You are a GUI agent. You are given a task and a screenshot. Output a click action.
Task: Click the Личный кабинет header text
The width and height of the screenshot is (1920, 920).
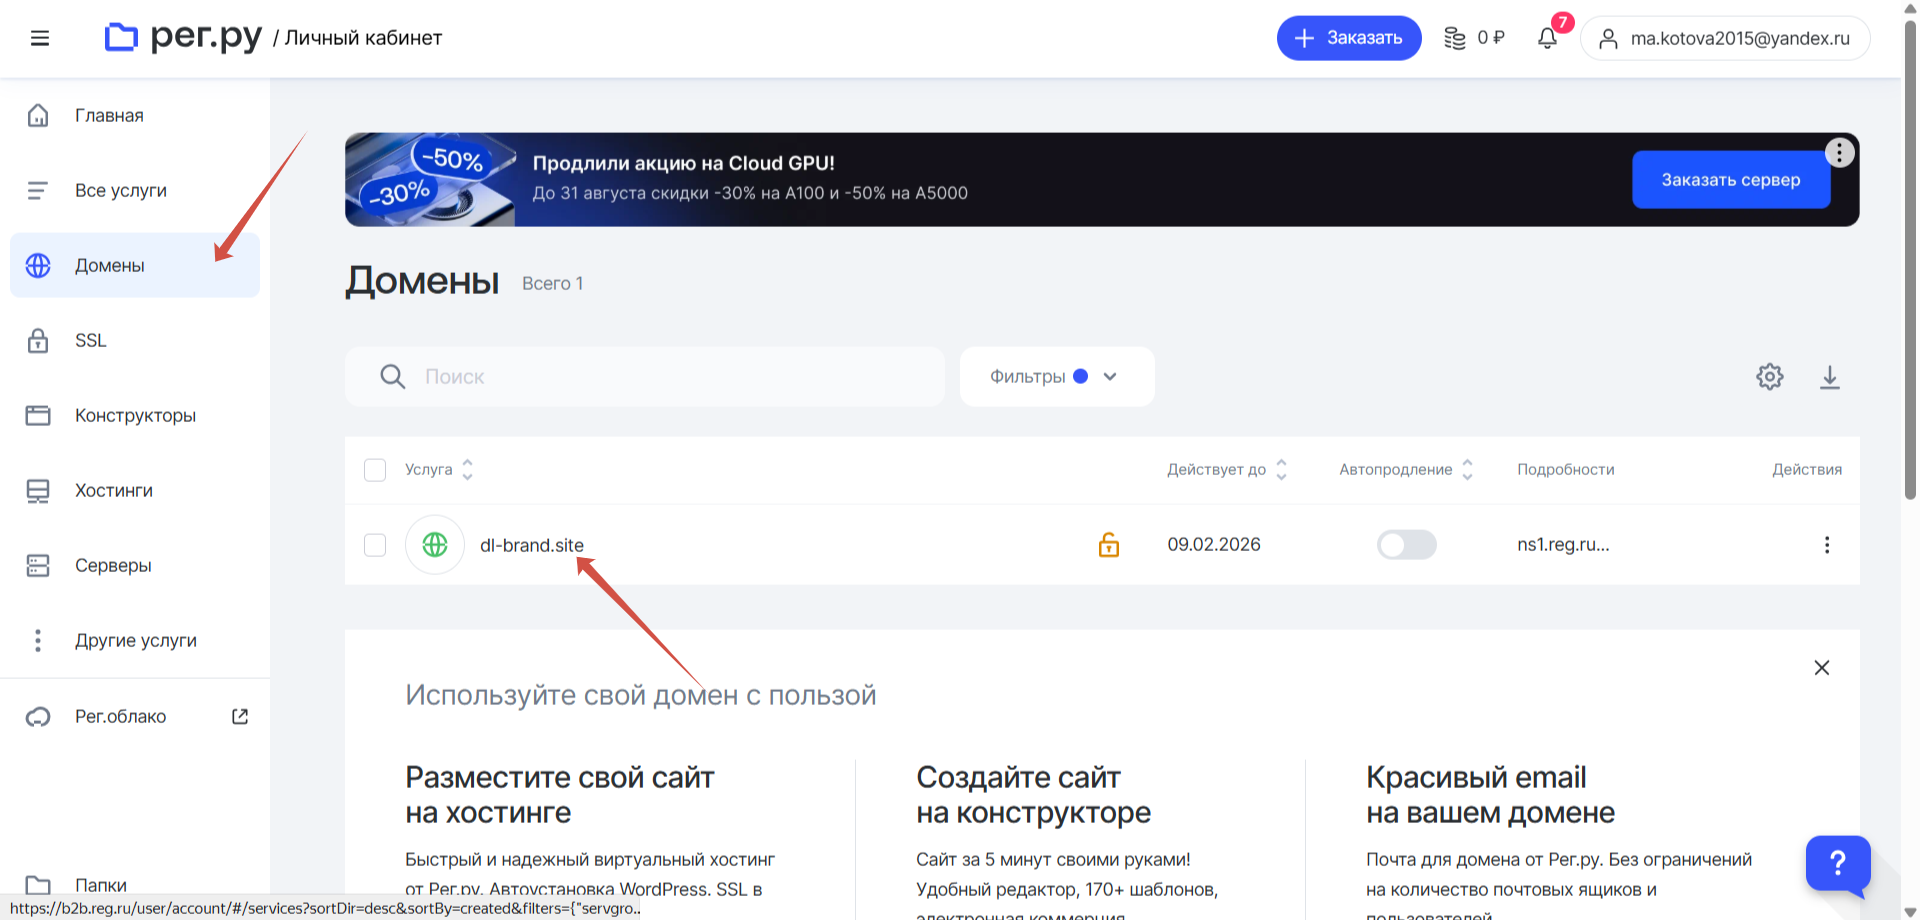[x=363, y=38]
